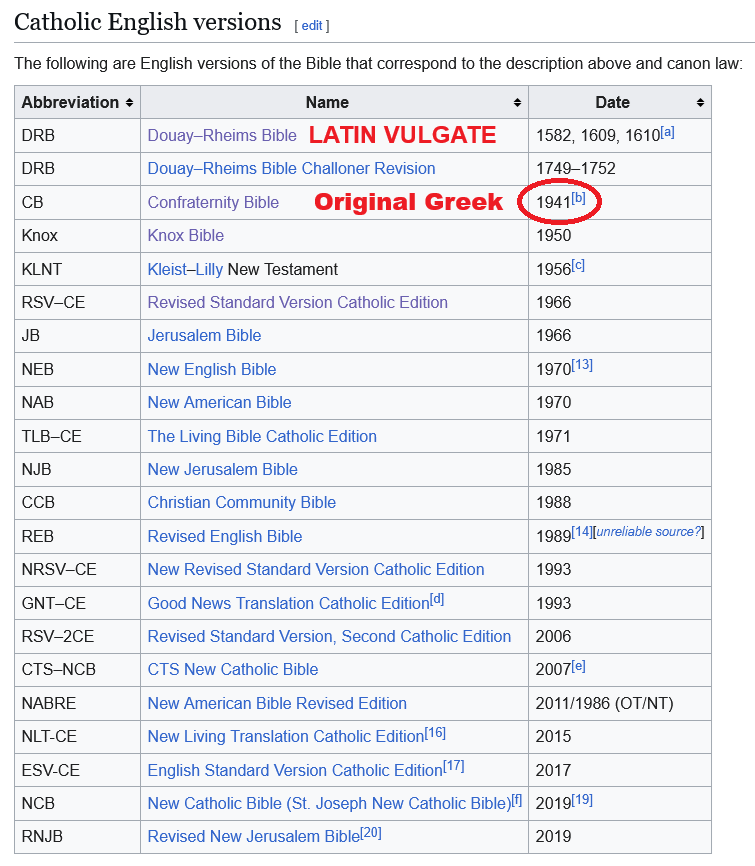755x866 pixels.
Task: Jump to footnote [b] beside 1941
Action: point(578,198)
